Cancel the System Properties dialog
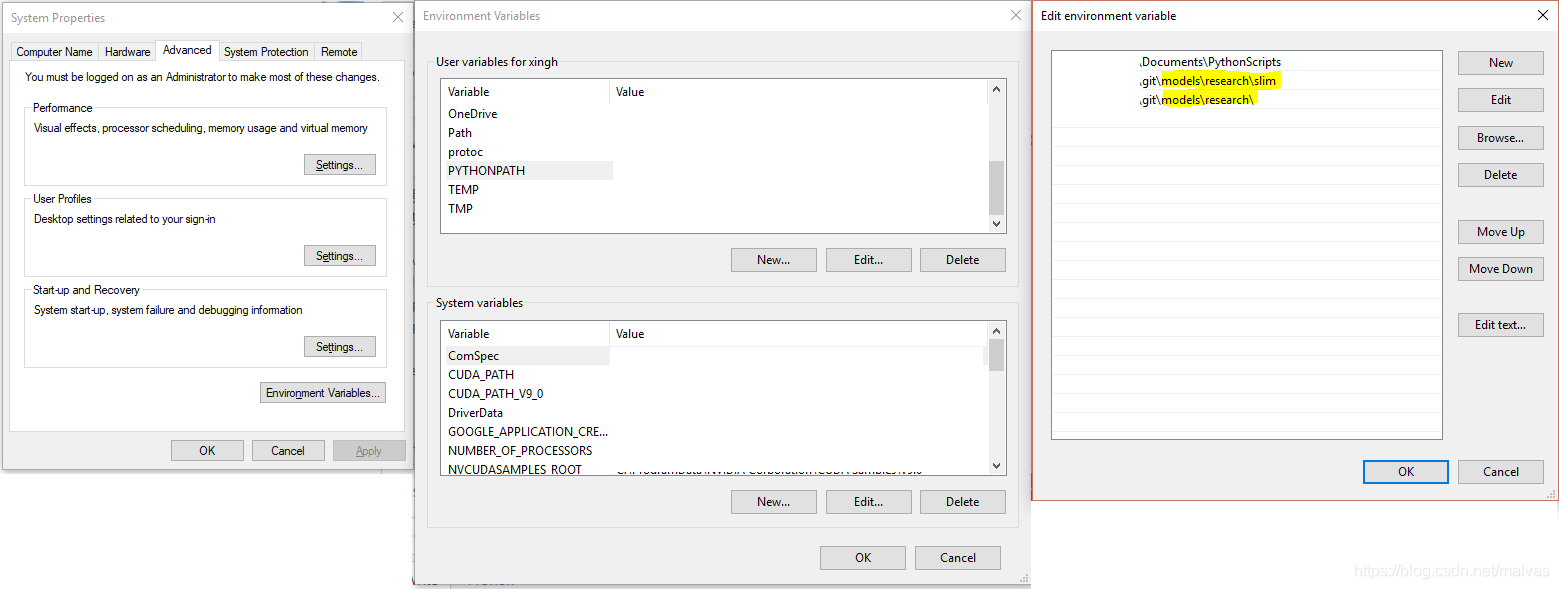This screenshot has width=1559, height=589. coord(288,450)
